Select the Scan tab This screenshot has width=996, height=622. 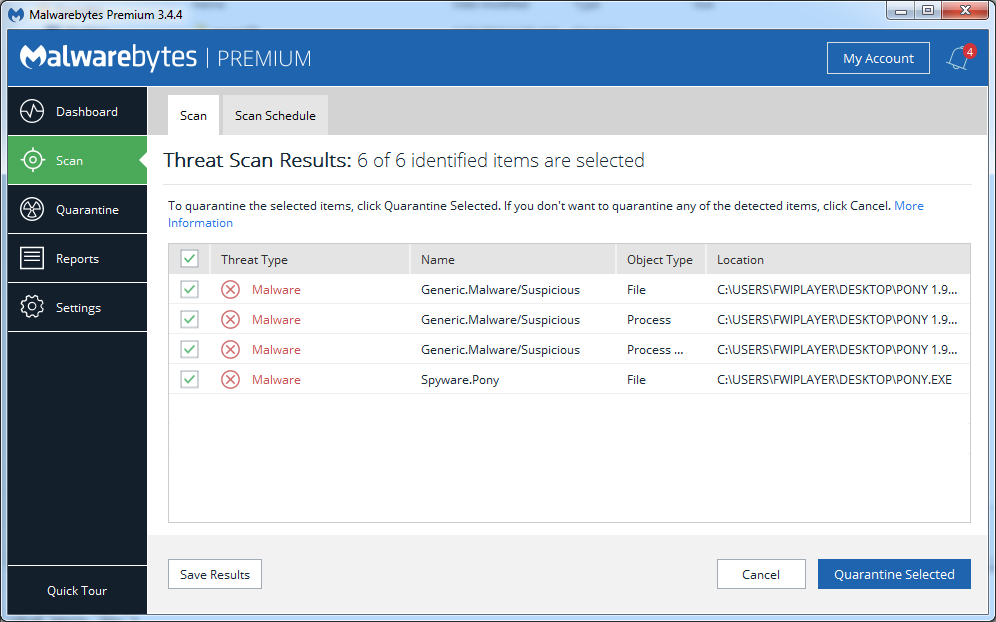pos(193,115)
